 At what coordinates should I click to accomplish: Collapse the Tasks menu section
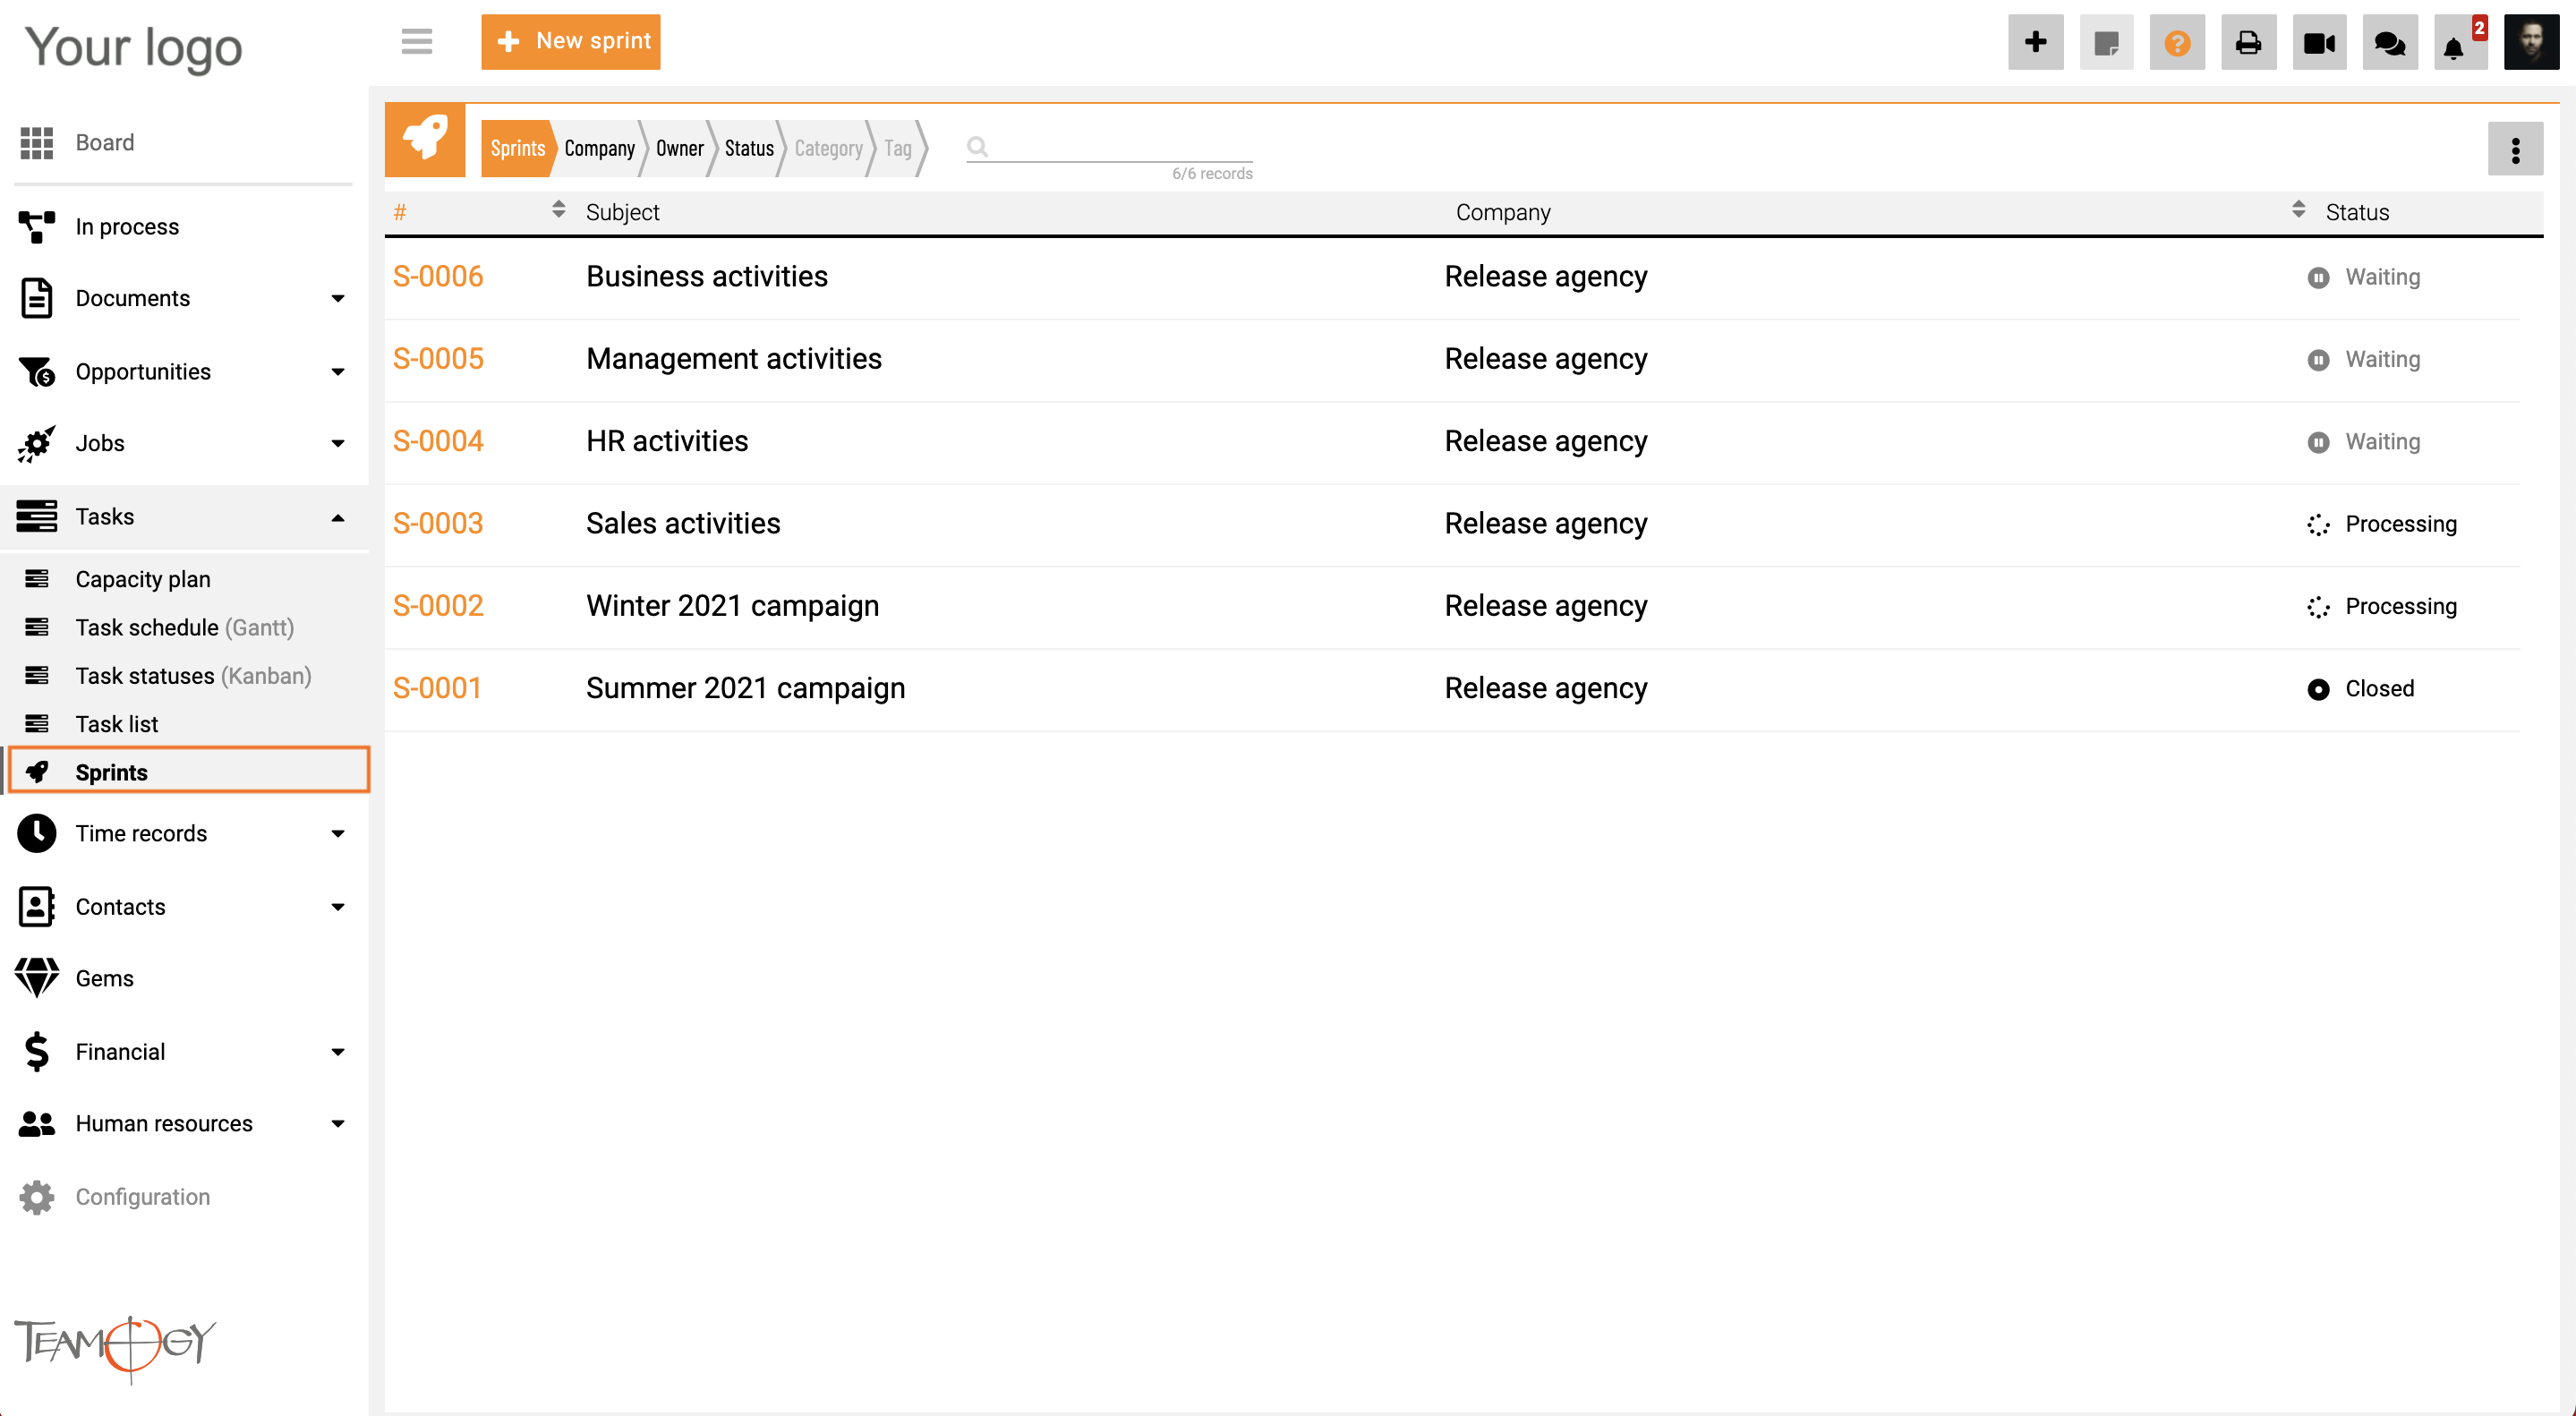tap(338, 517)
